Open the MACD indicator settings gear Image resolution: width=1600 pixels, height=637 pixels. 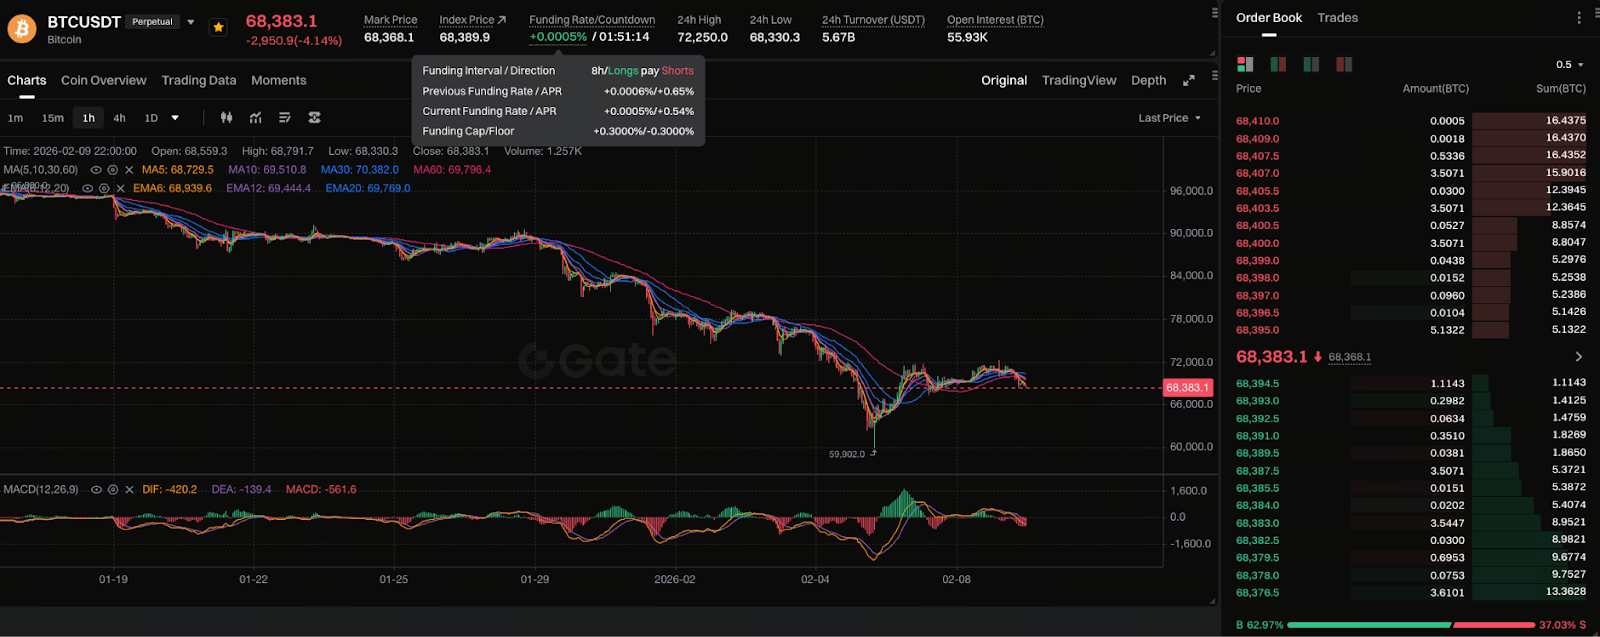tap(113, 490)
